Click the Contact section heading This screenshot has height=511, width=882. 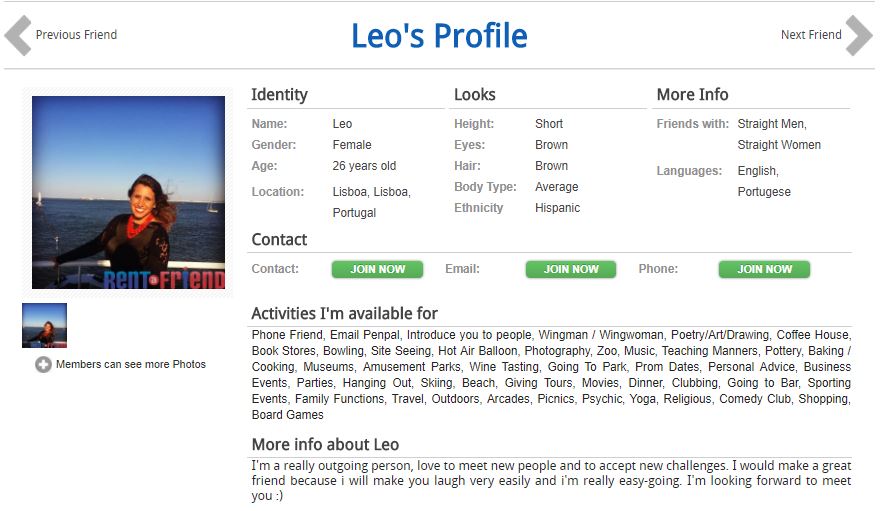(x=279, y=240)
